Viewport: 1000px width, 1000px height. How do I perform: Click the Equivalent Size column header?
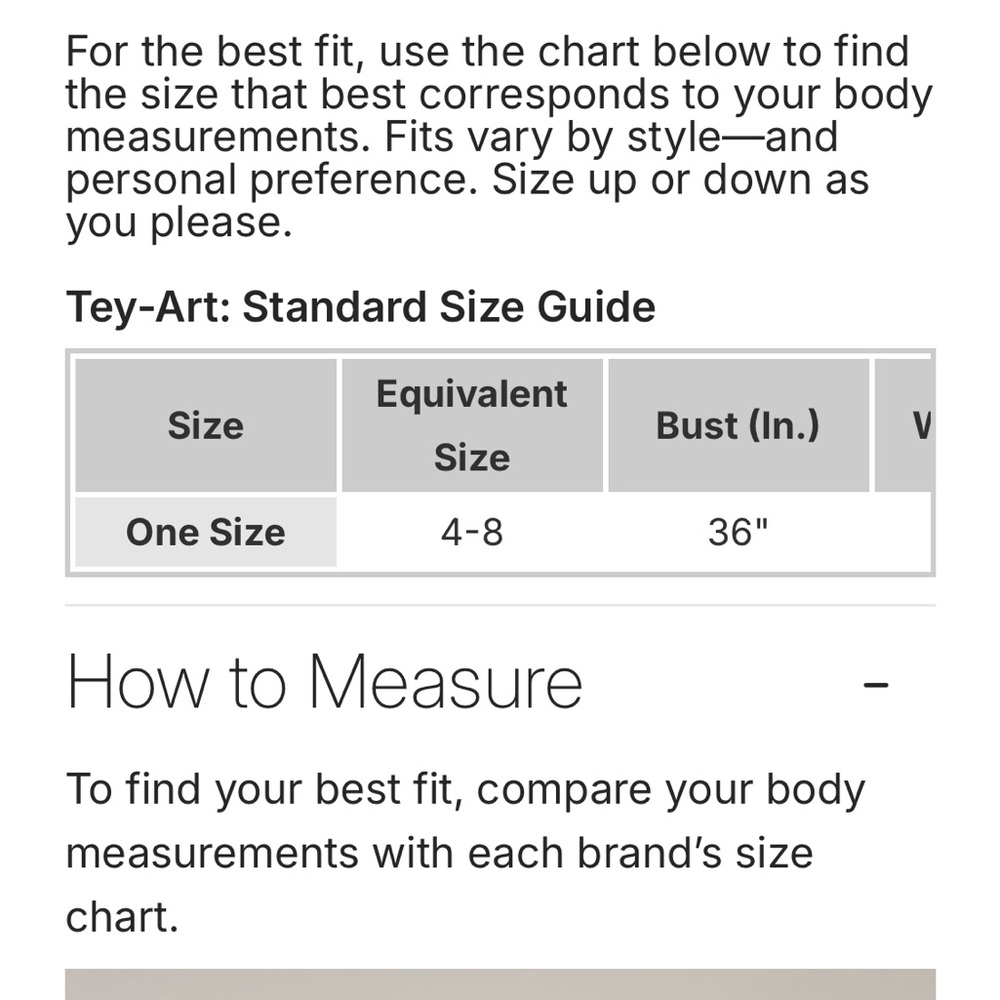tap(472, 426)
